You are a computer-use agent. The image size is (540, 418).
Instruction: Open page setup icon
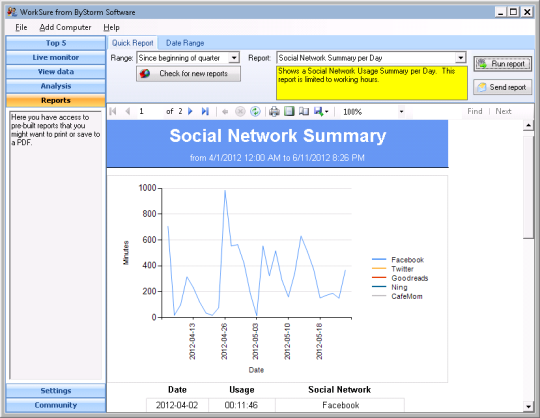(x=304, y=111)
